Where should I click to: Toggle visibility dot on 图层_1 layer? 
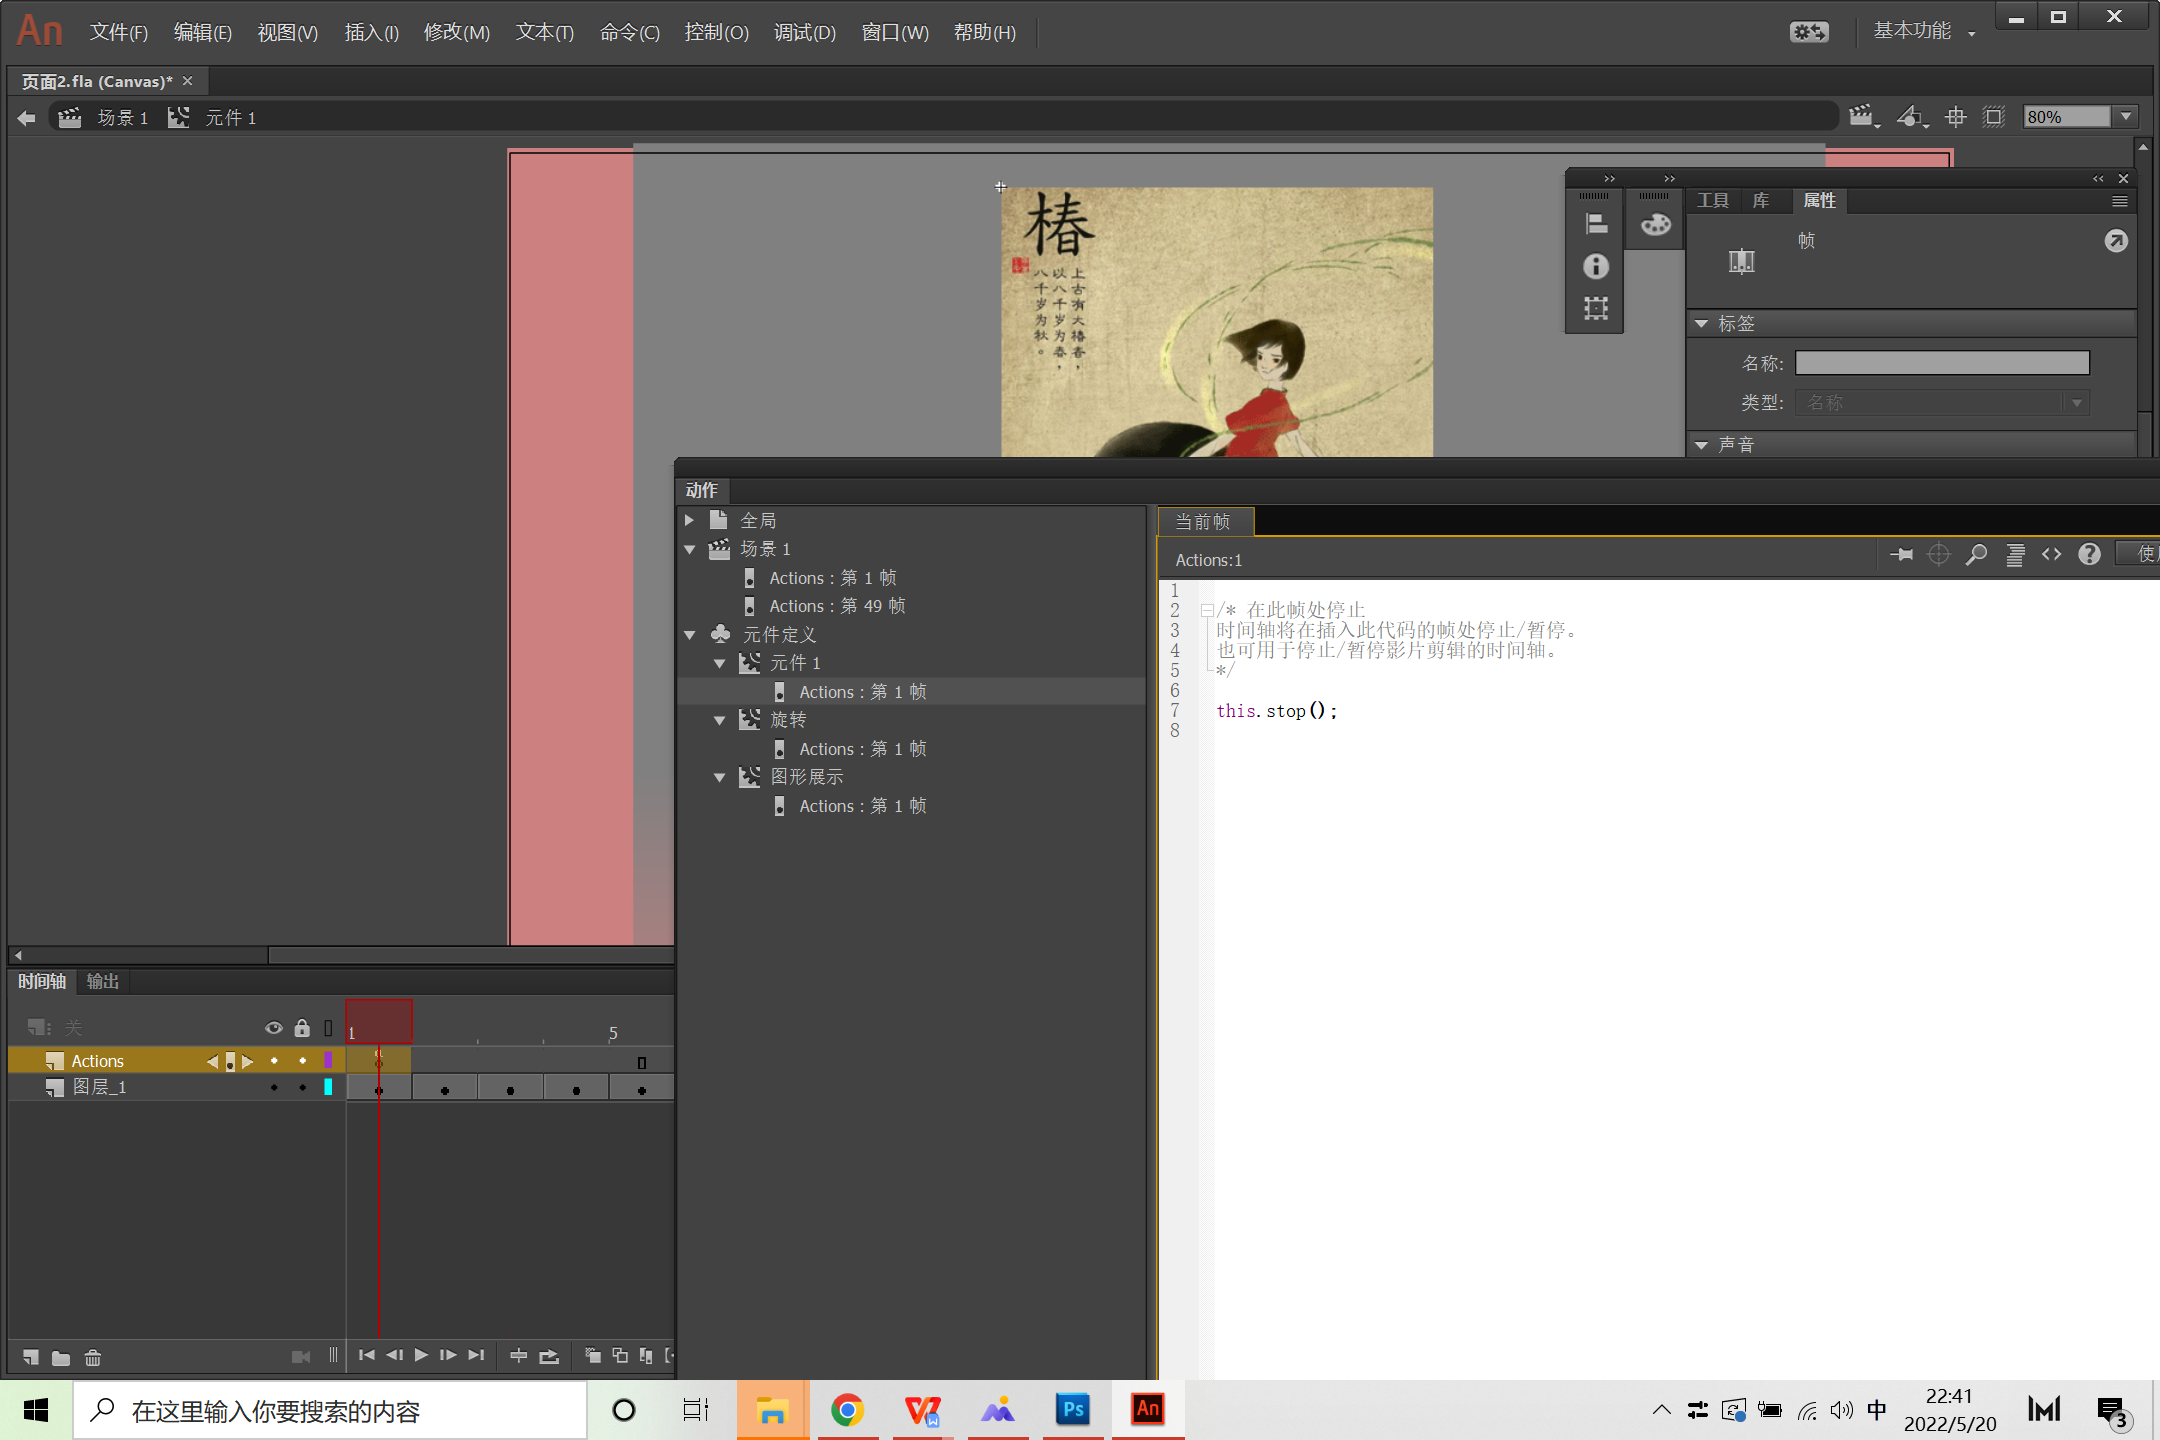click(274, 1088)
